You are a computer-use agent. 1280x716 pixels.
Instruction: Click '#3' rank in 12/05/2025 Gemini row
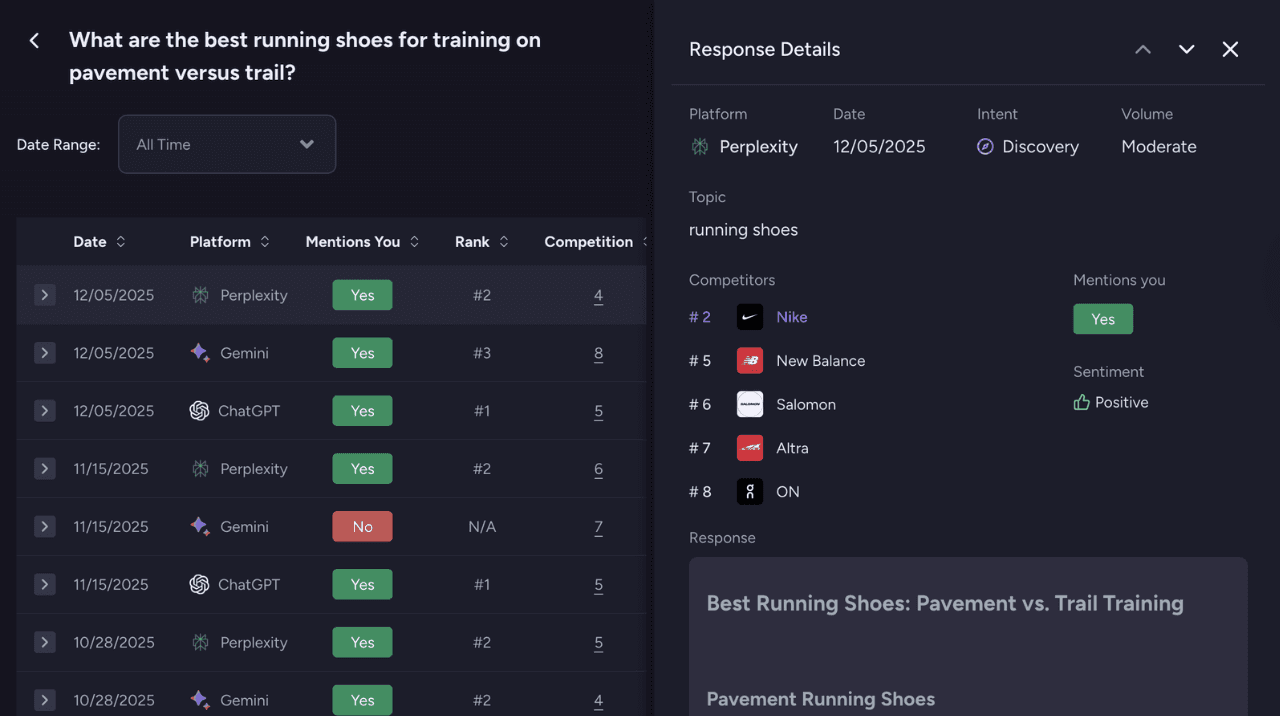click(482, 353)
